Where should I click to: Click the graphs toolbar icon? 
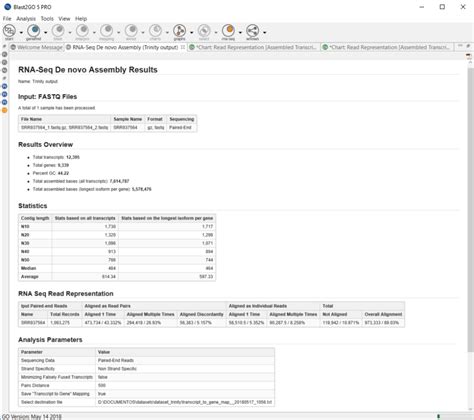click(179, 31)
